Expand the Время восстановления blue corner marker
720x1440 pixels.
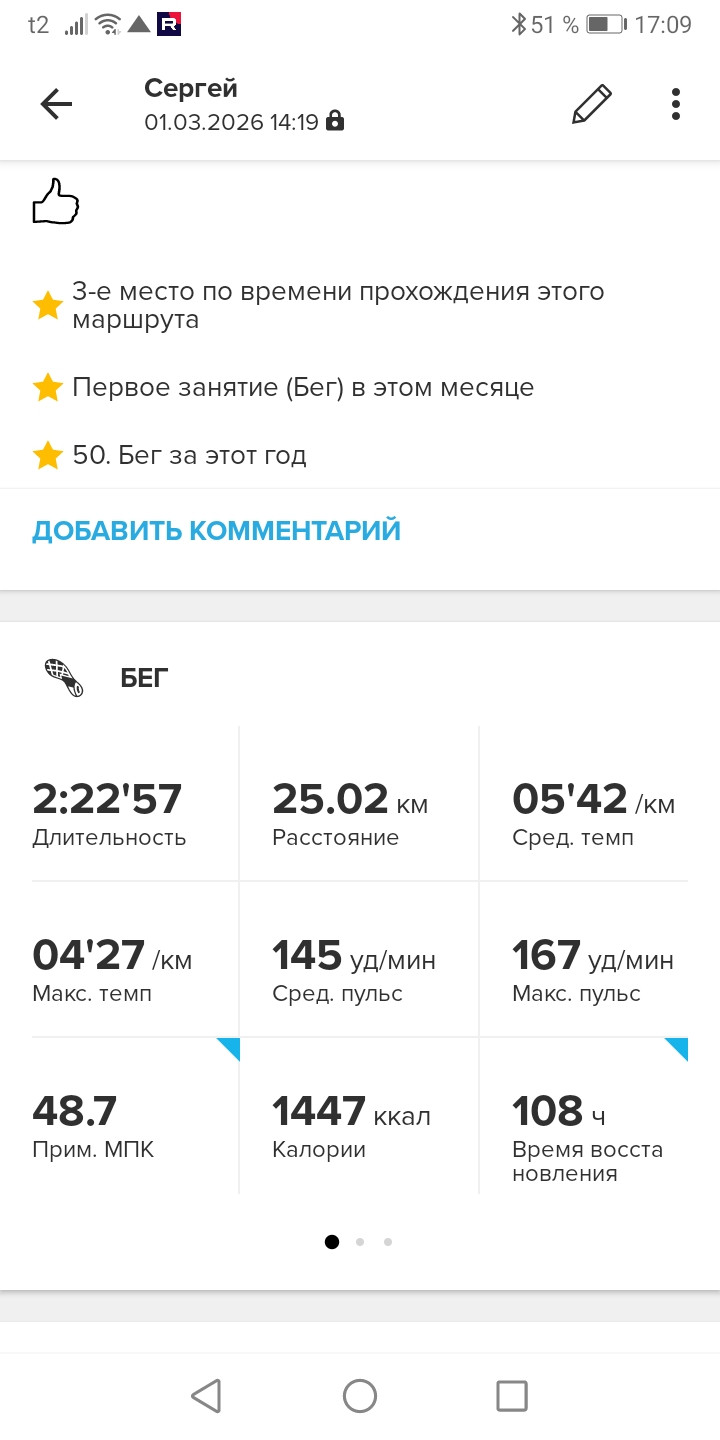676,1049
